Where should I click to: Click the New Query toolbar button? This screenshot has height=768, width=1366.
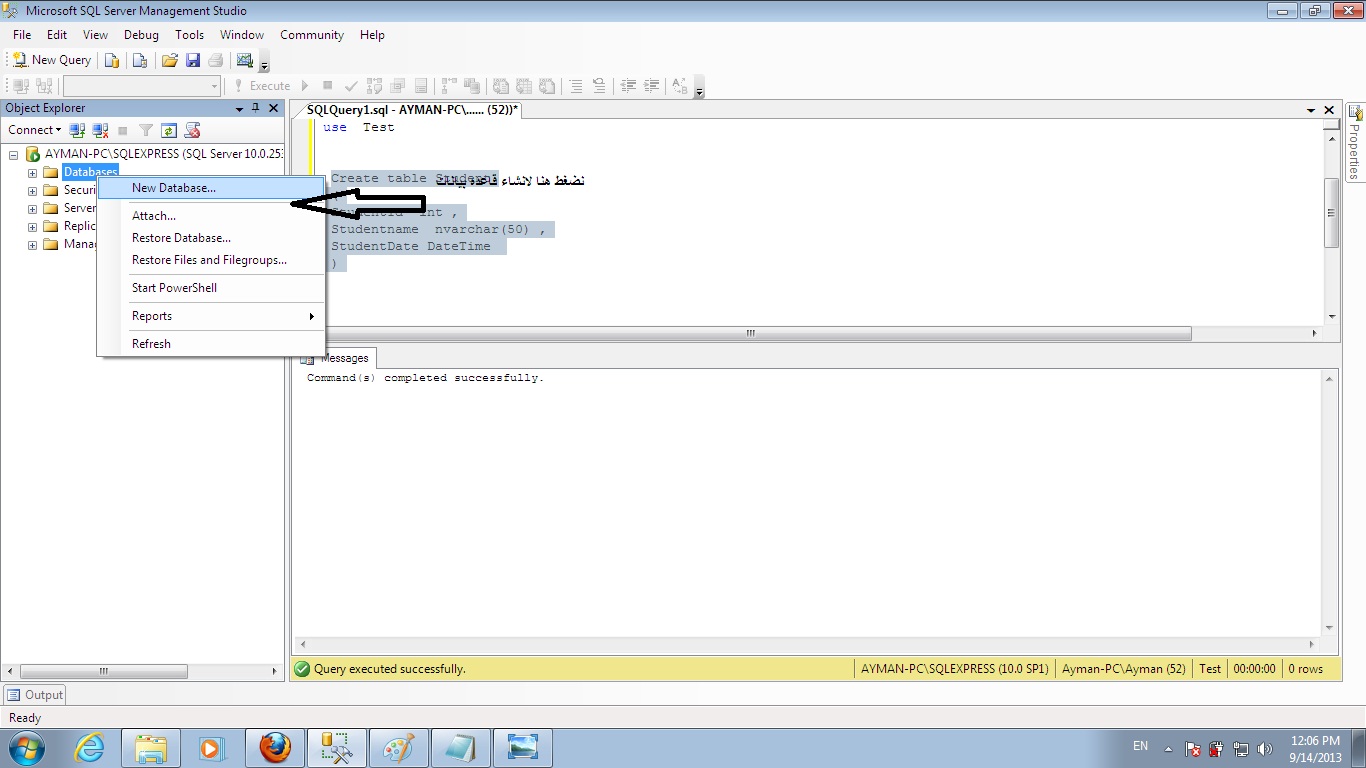pos(51,60)
